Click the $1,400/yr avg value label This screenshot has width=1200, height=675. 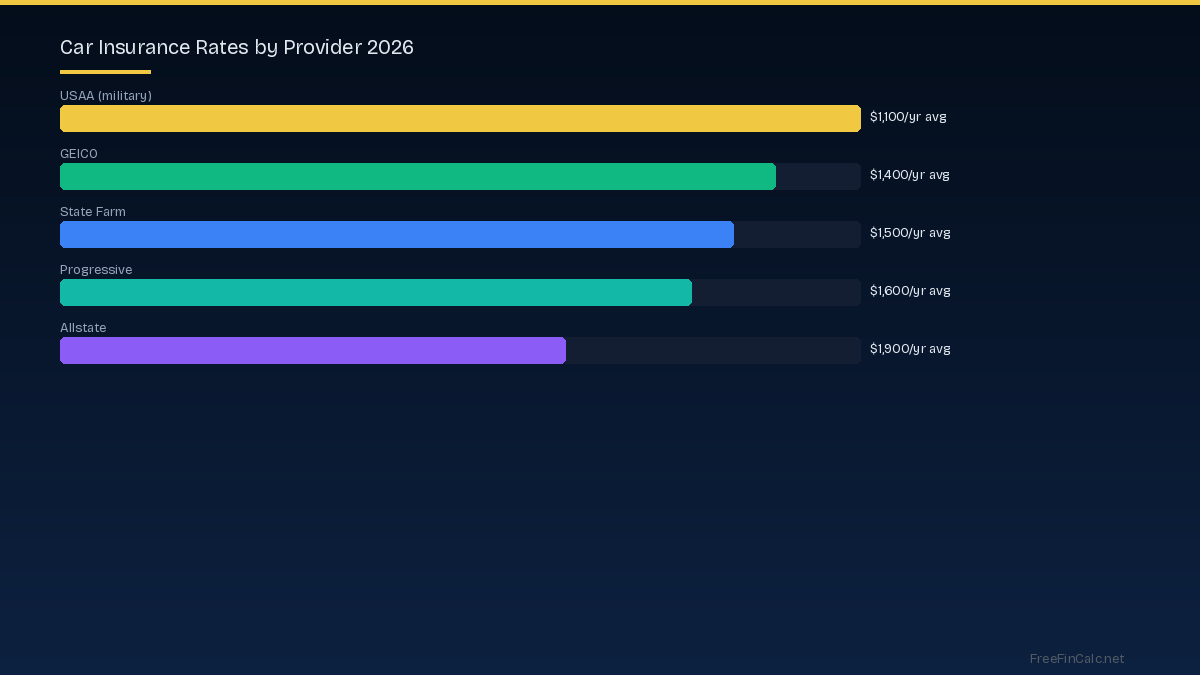910,175
